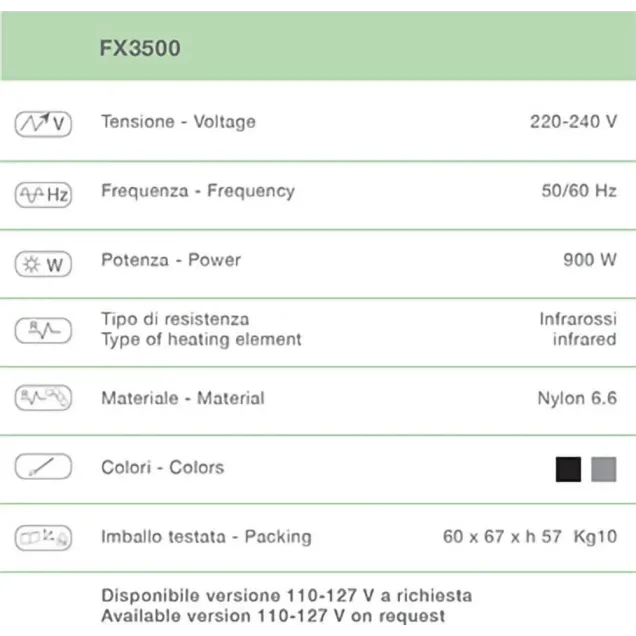Image resolution: width=636 pixels, height=636 pixels.
Task: Click the 900 W value
Action: (x=590, y=260)
